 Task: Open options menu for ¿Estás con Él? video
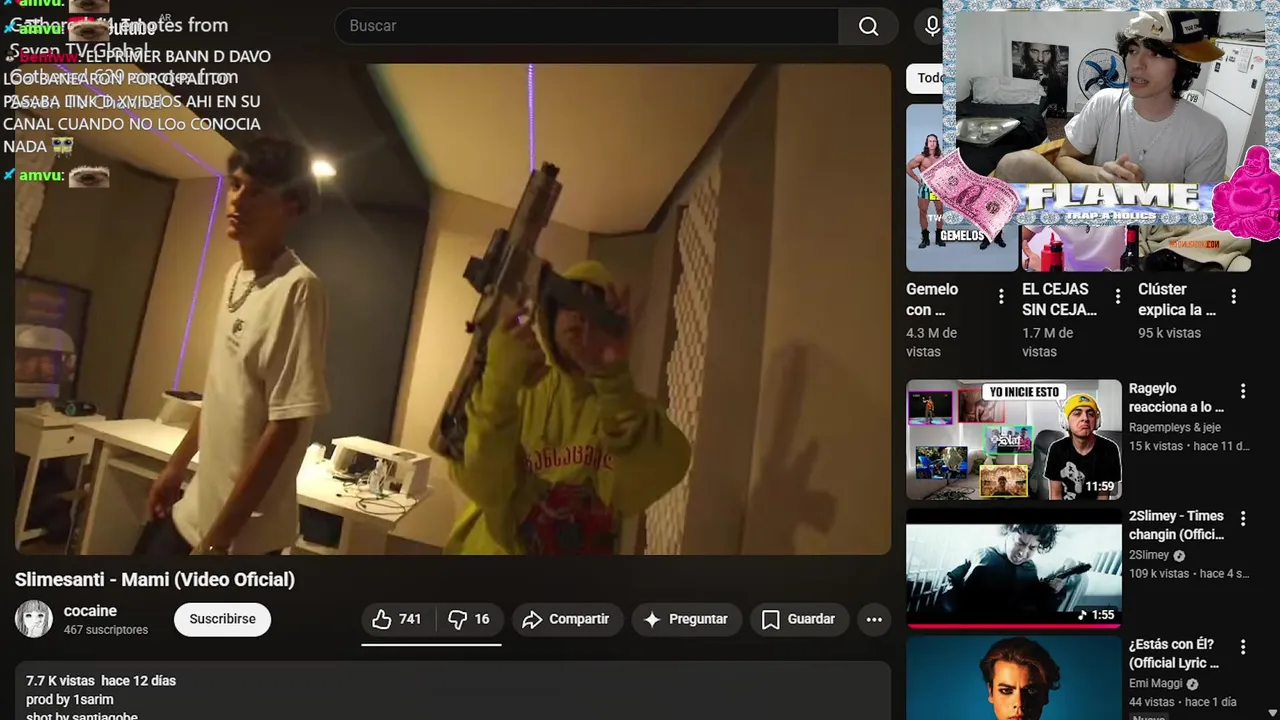point(1243,647)
